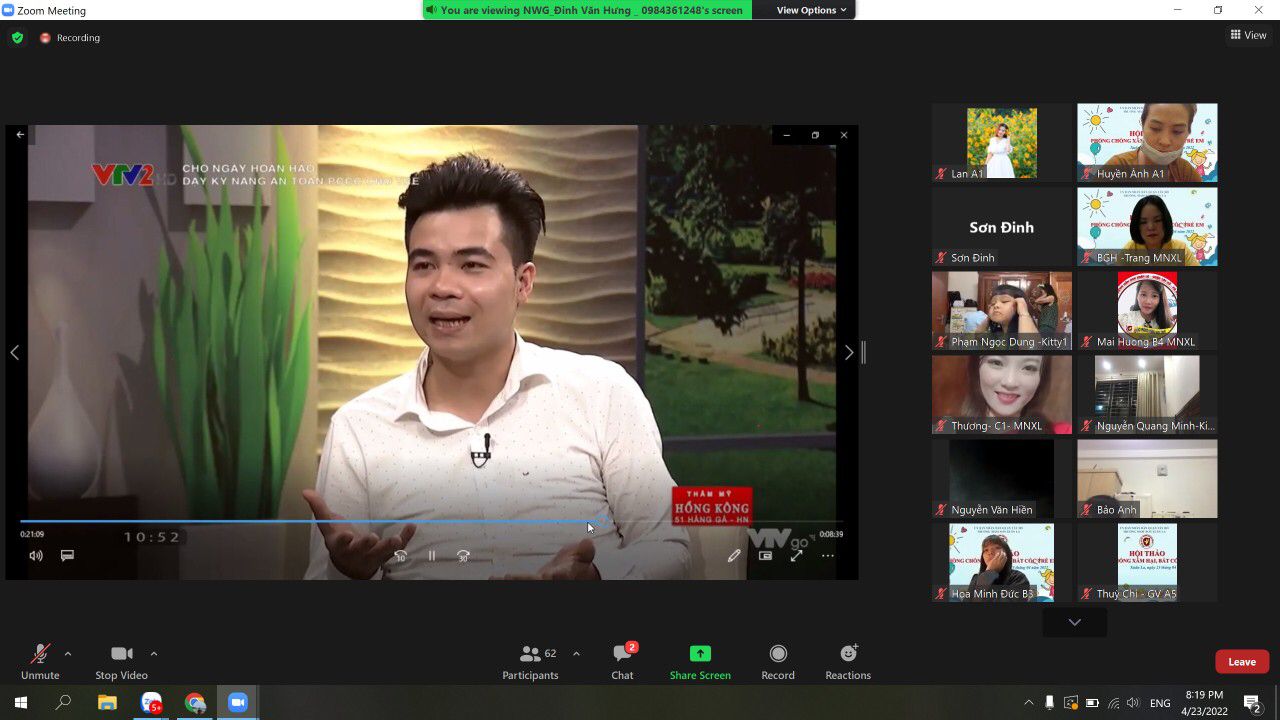Mute the shared video player volume
The height and width of the screenshot is (720, 1280).
point(36,556)
